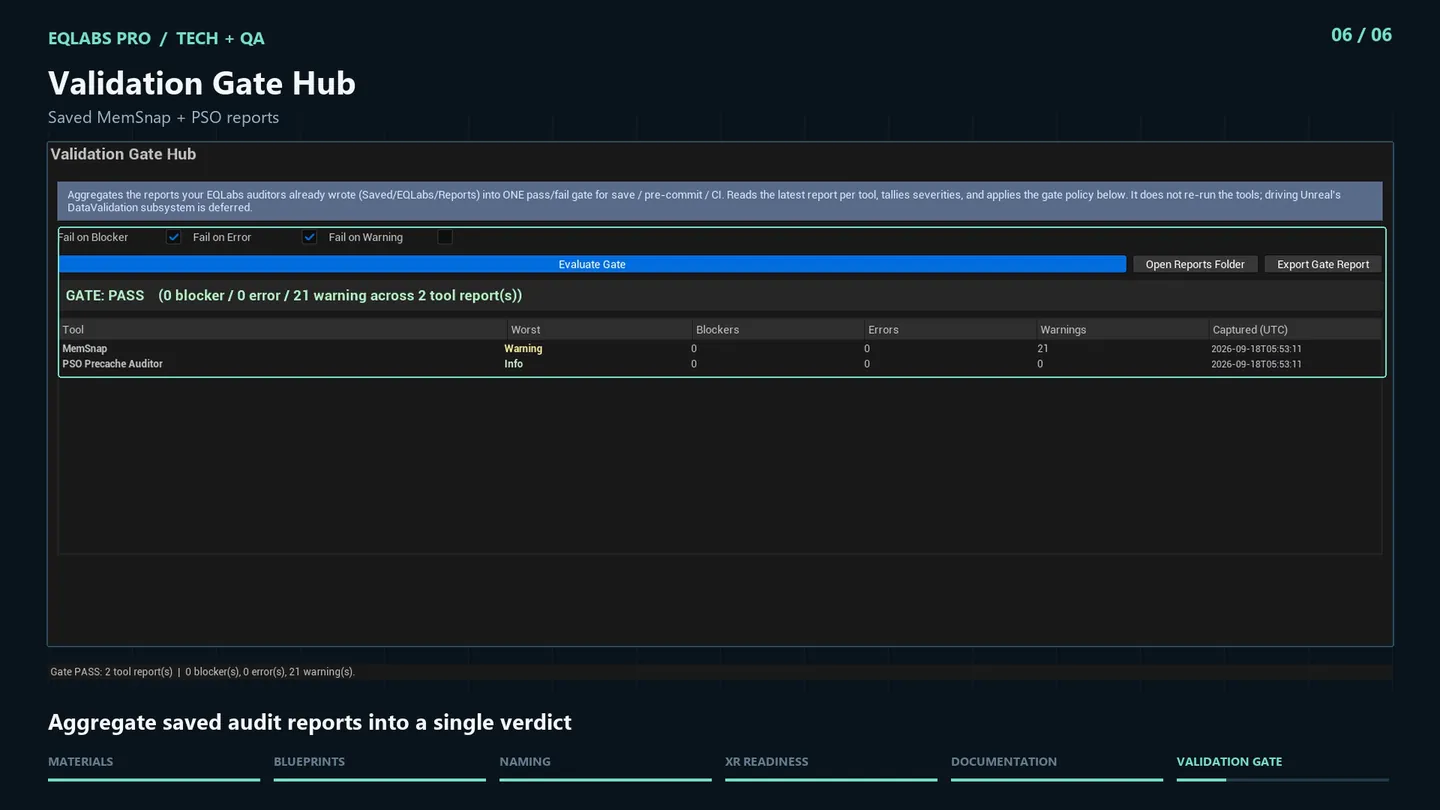
Task: Select the PSO Precache Auditor row name
Action: coord(113,364)
